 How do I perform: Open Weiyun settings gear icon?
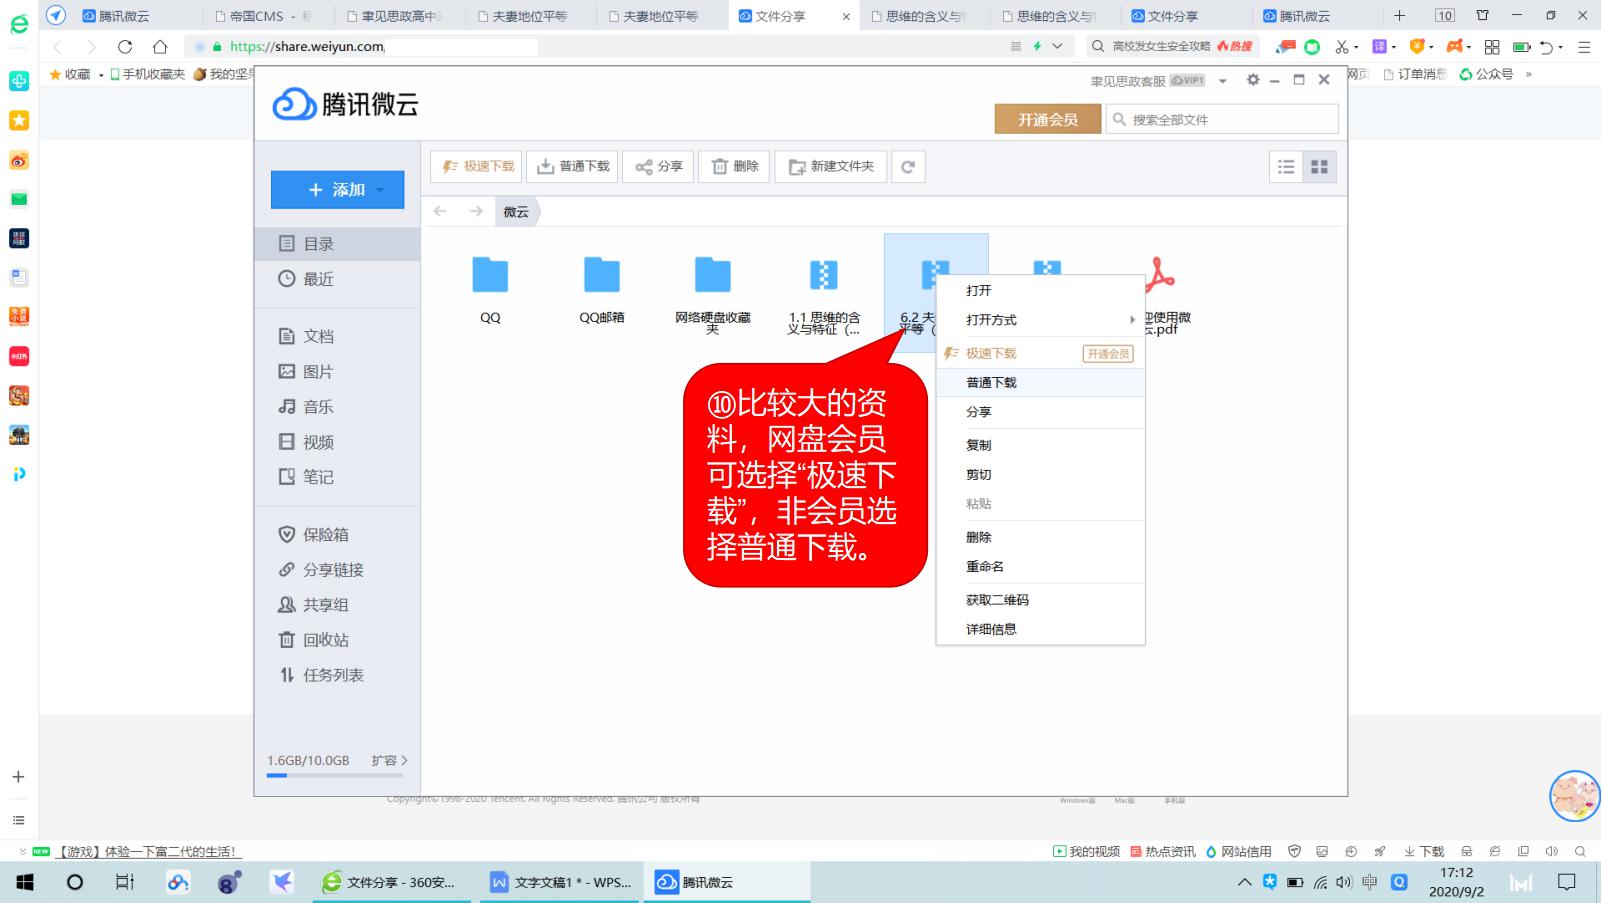tap(1253, 80)
